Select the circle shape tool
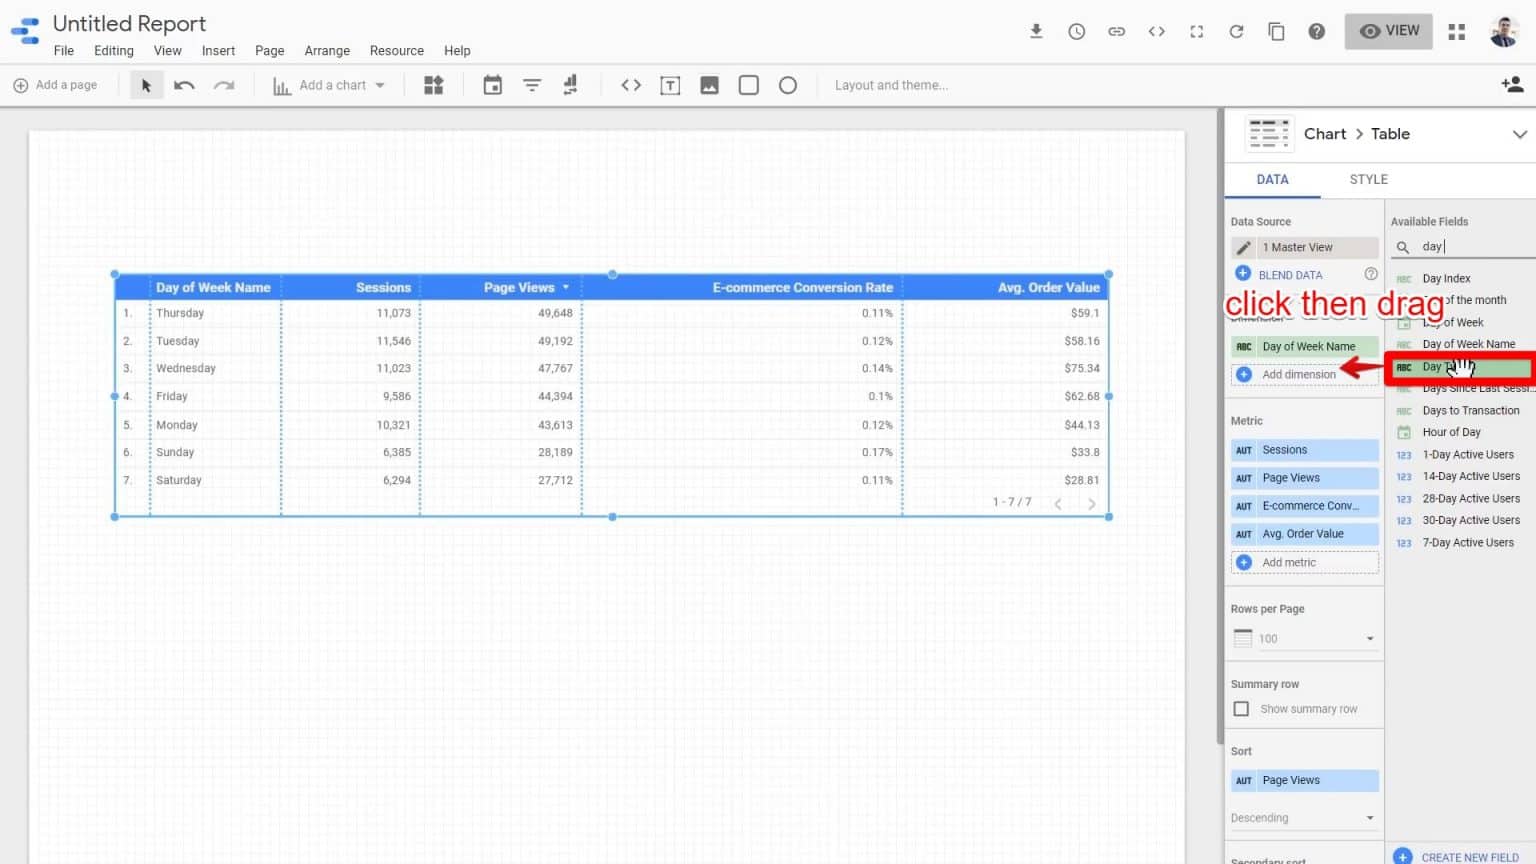Viewport: 1536px width, 864px height. pos(788,85)
